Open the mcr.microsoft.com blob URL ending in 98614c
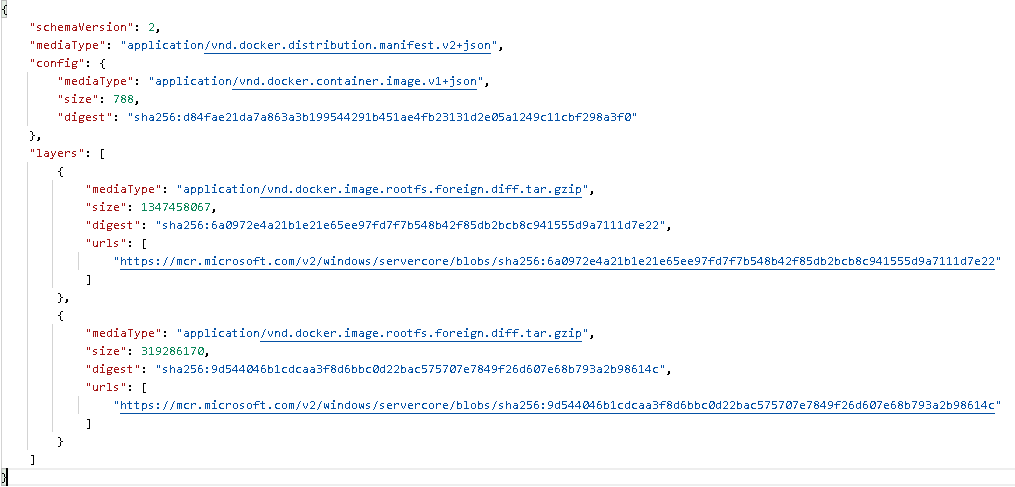This screenshot has width=1015, height=487. (x=557, y=405)
